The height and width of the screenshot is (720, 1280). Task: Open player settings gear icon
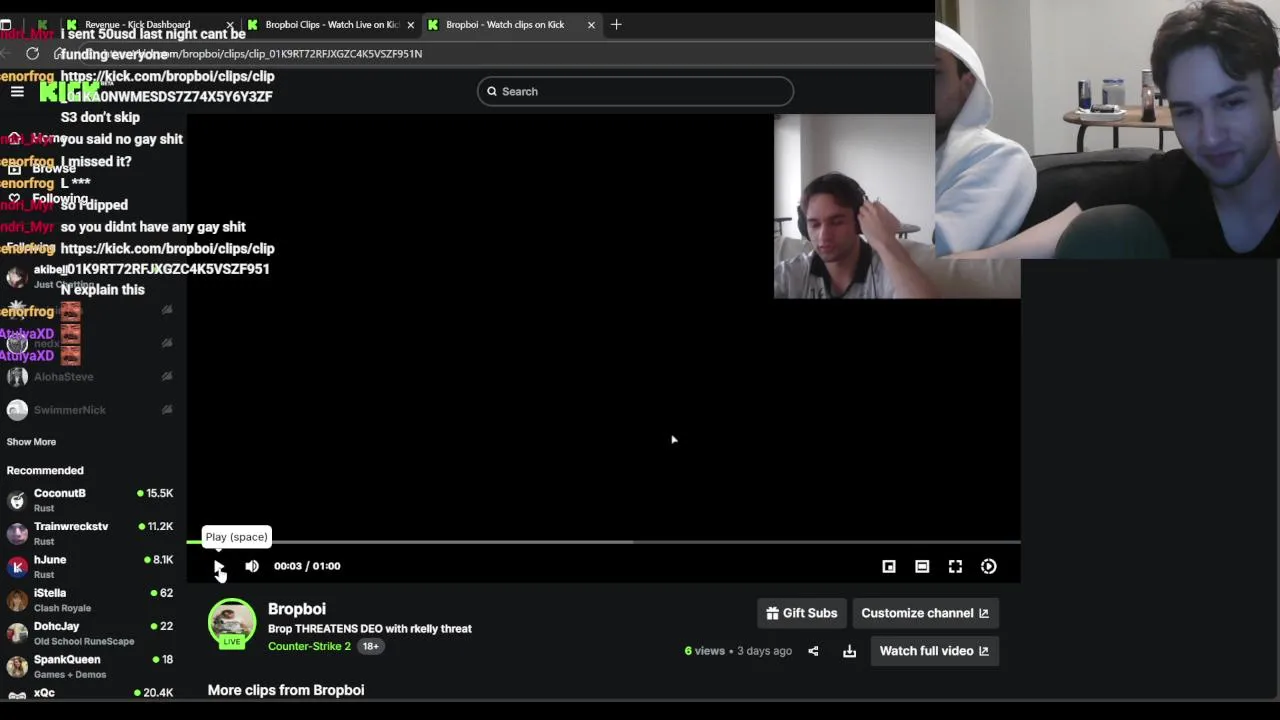[988, 566]
